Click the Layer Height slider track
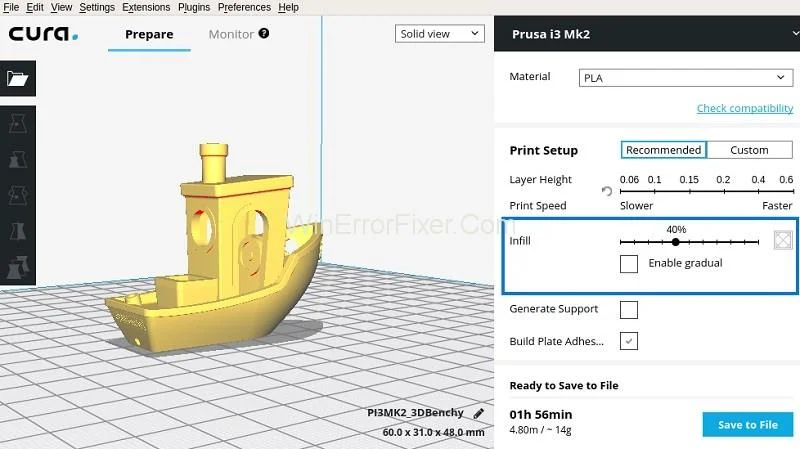Image resolution: width=800 pixels, height=449 pixels. (707, 191)
